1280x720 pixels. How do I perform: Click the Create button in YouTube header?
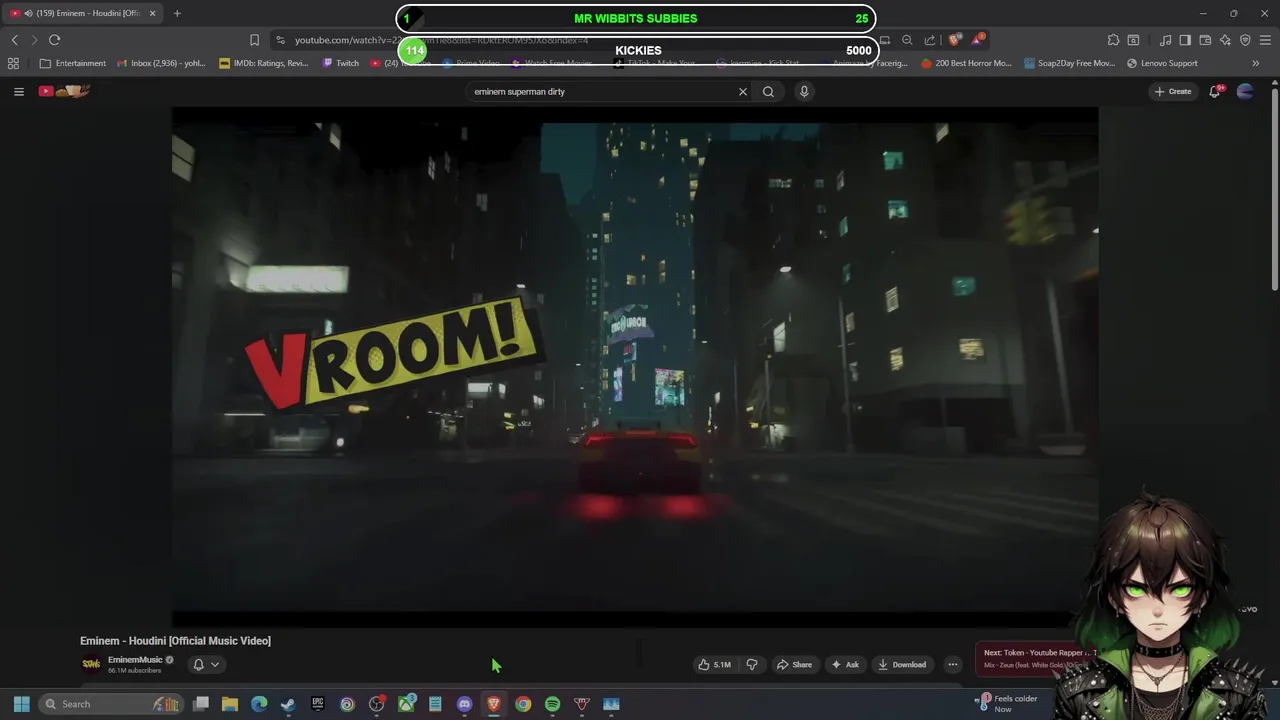point(1173,91)
